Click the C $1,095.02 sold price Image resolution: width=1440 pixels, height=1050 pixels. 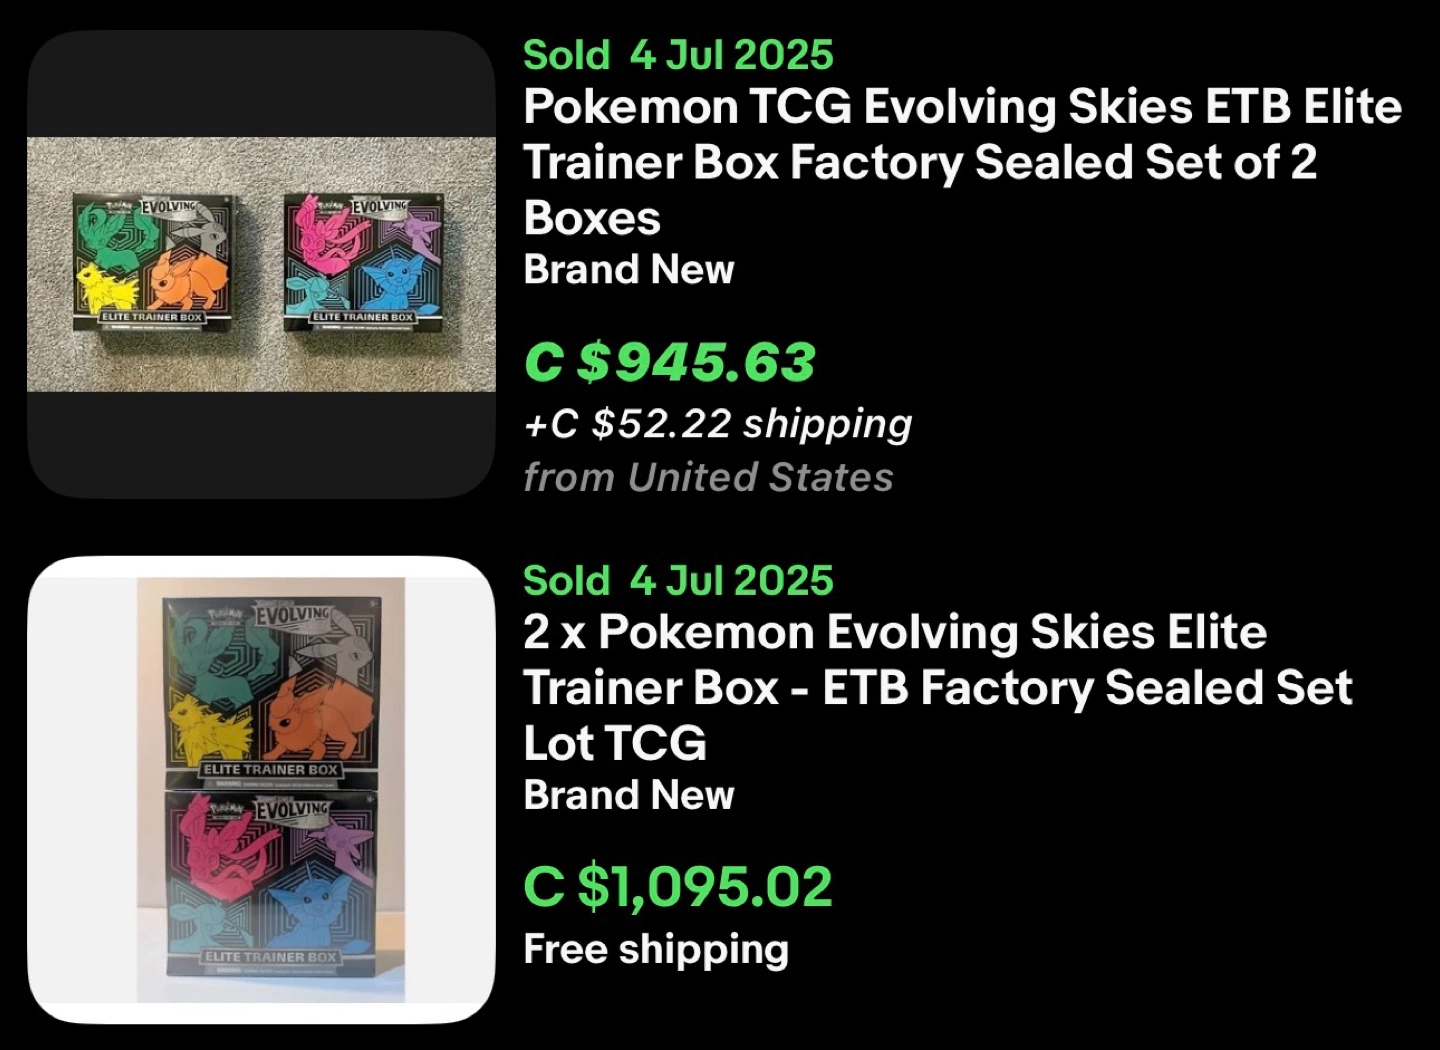click(678, 887)
